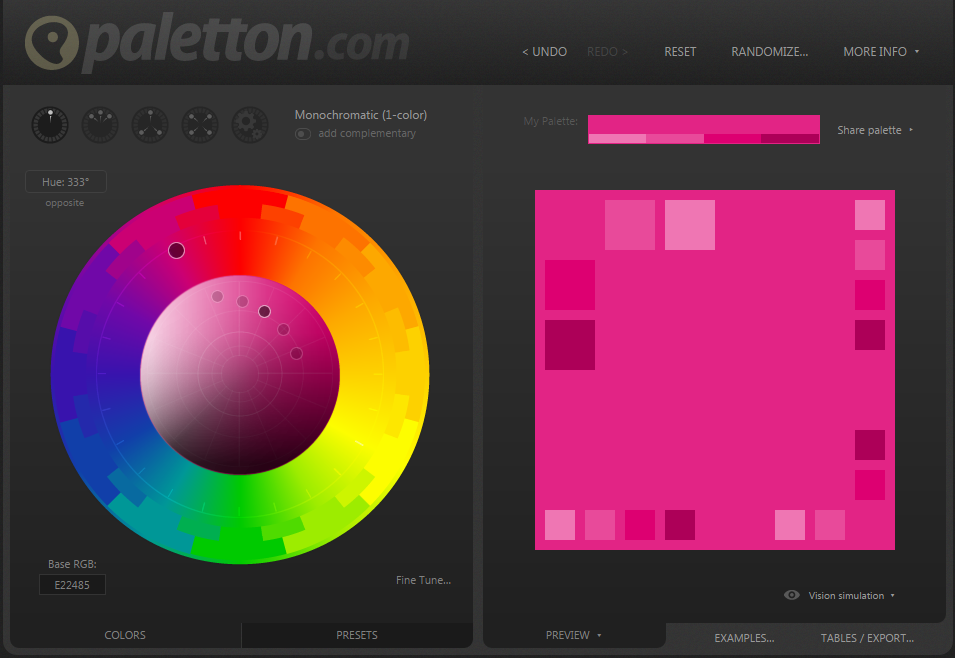Open the TABLES / EXPORT tab
This screenshot has width=955, height=658.
[x=867, y=638]
